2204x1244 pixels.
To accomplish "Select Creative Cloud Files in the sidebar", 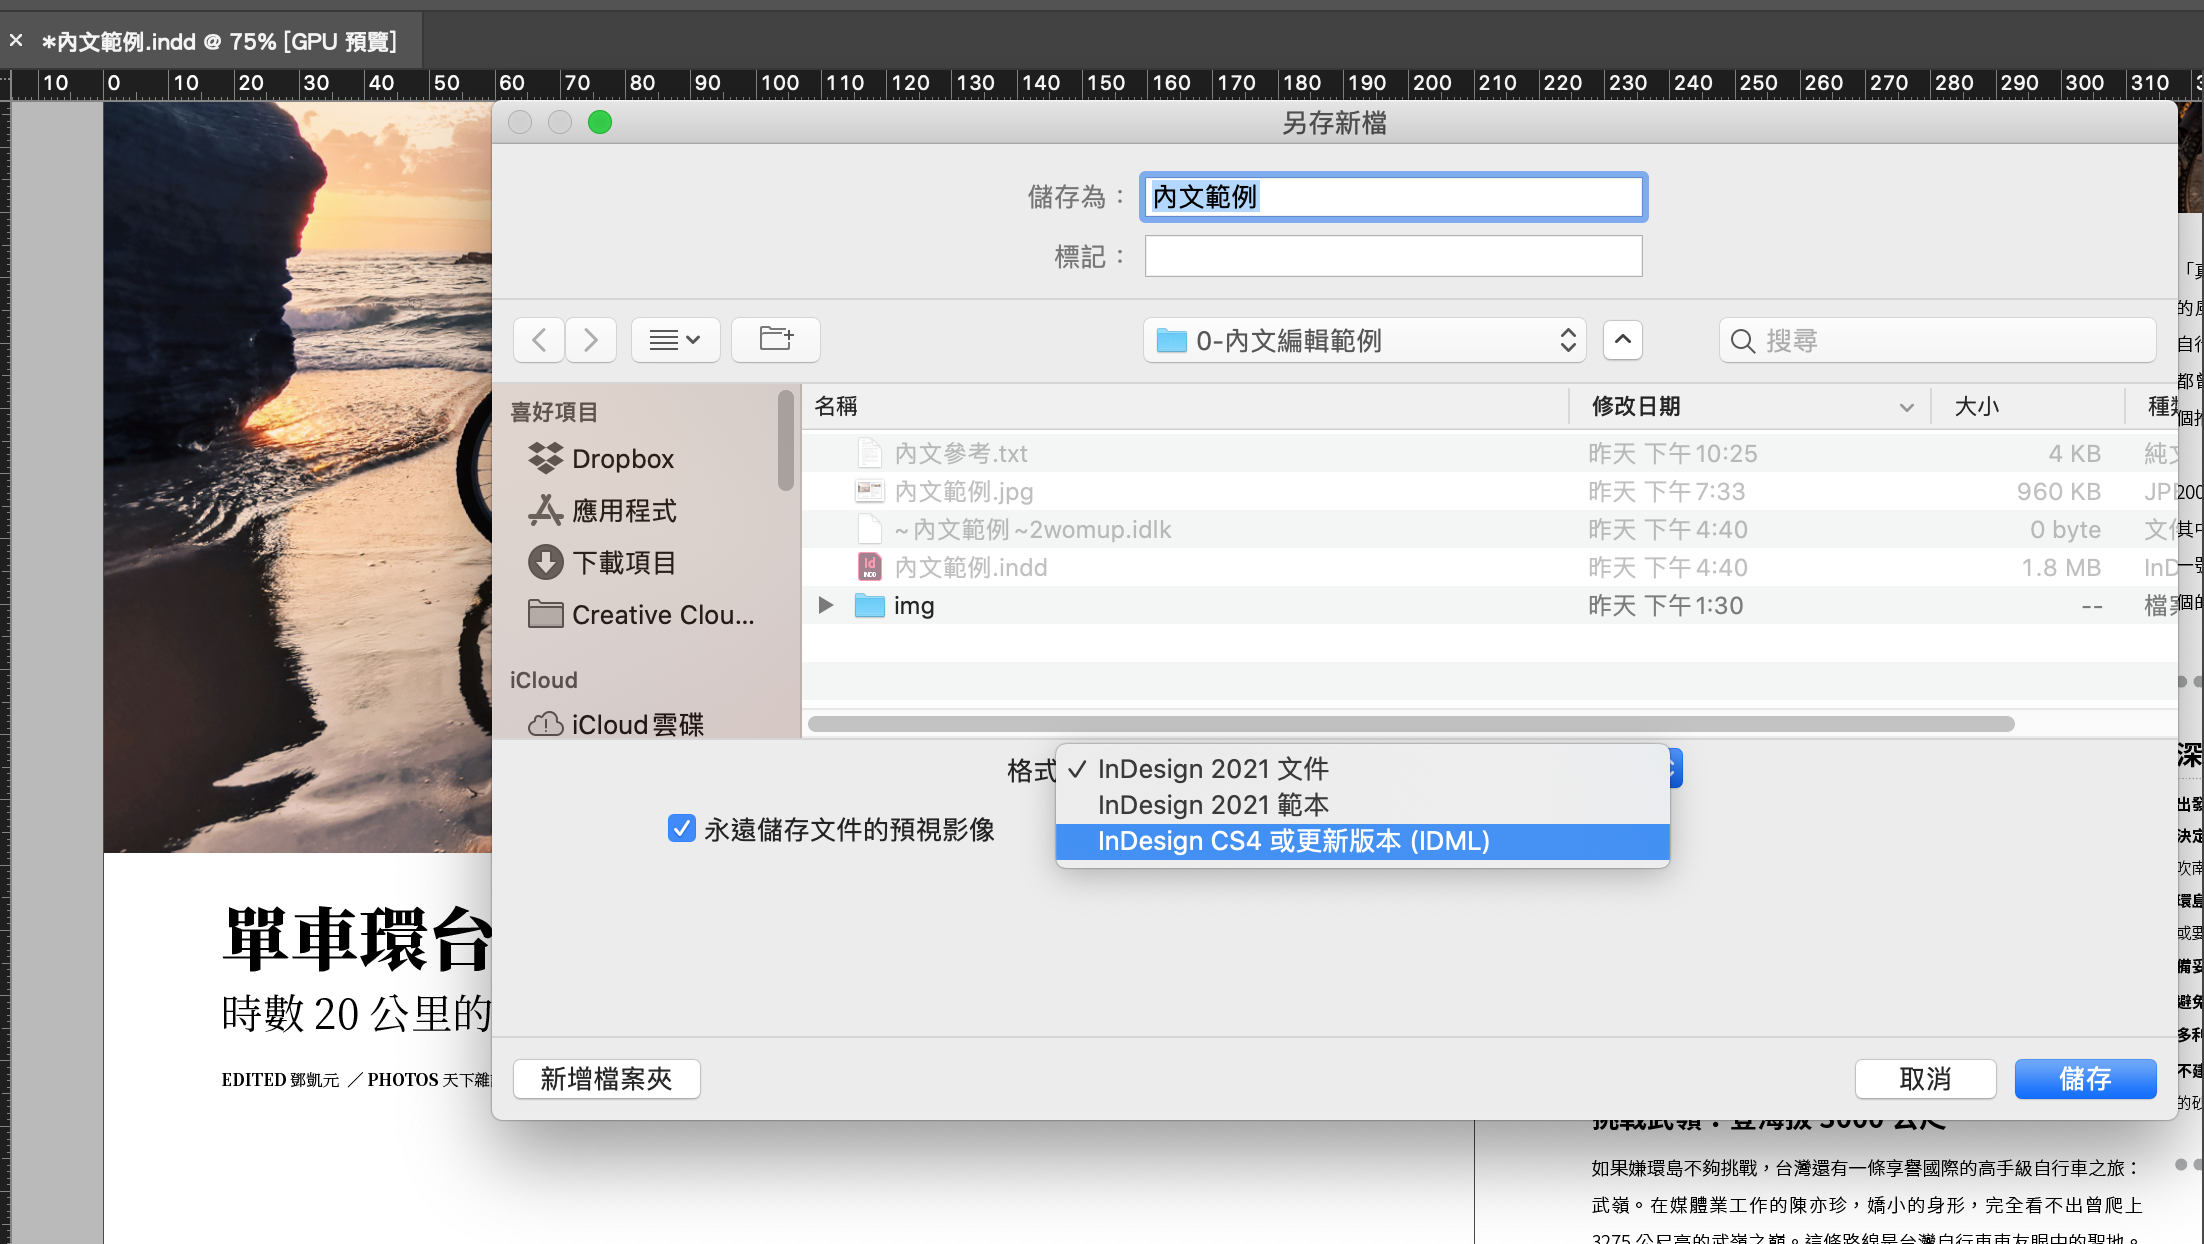I will (662, 615).
